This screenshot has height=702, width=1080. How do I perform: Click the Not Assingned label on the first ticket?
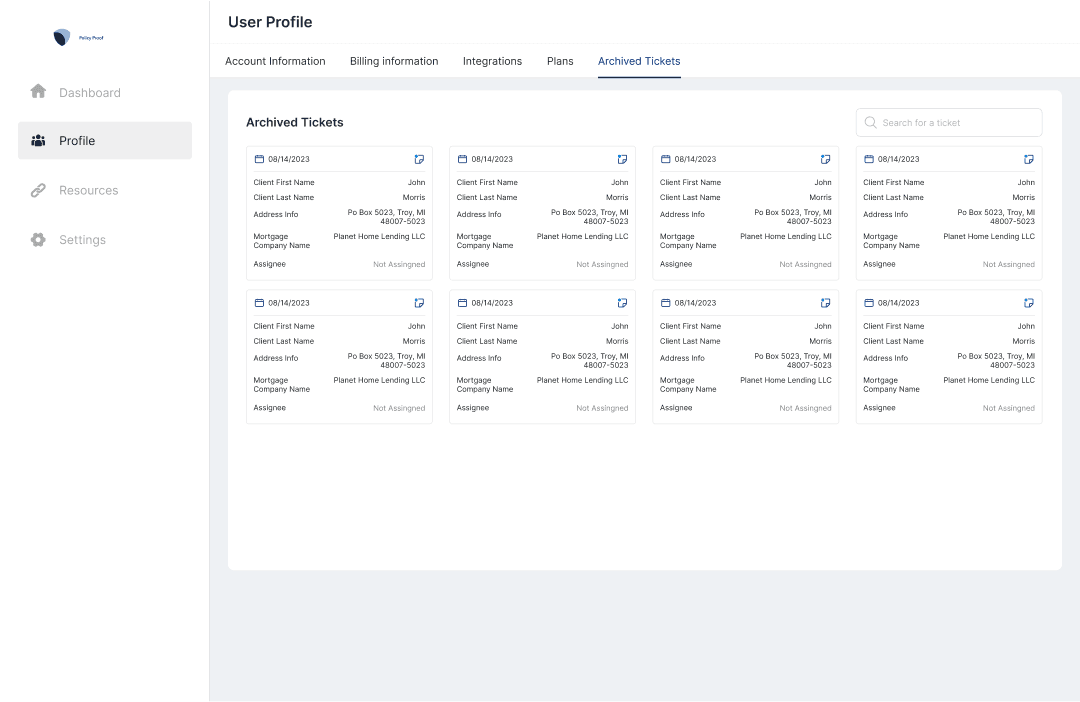click(x=399, y=264)
